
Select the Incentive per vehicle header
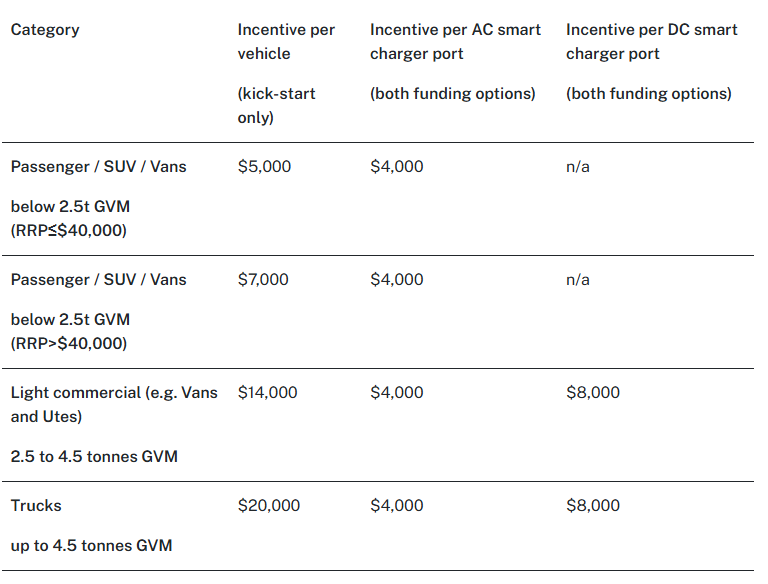click(286, 42)
